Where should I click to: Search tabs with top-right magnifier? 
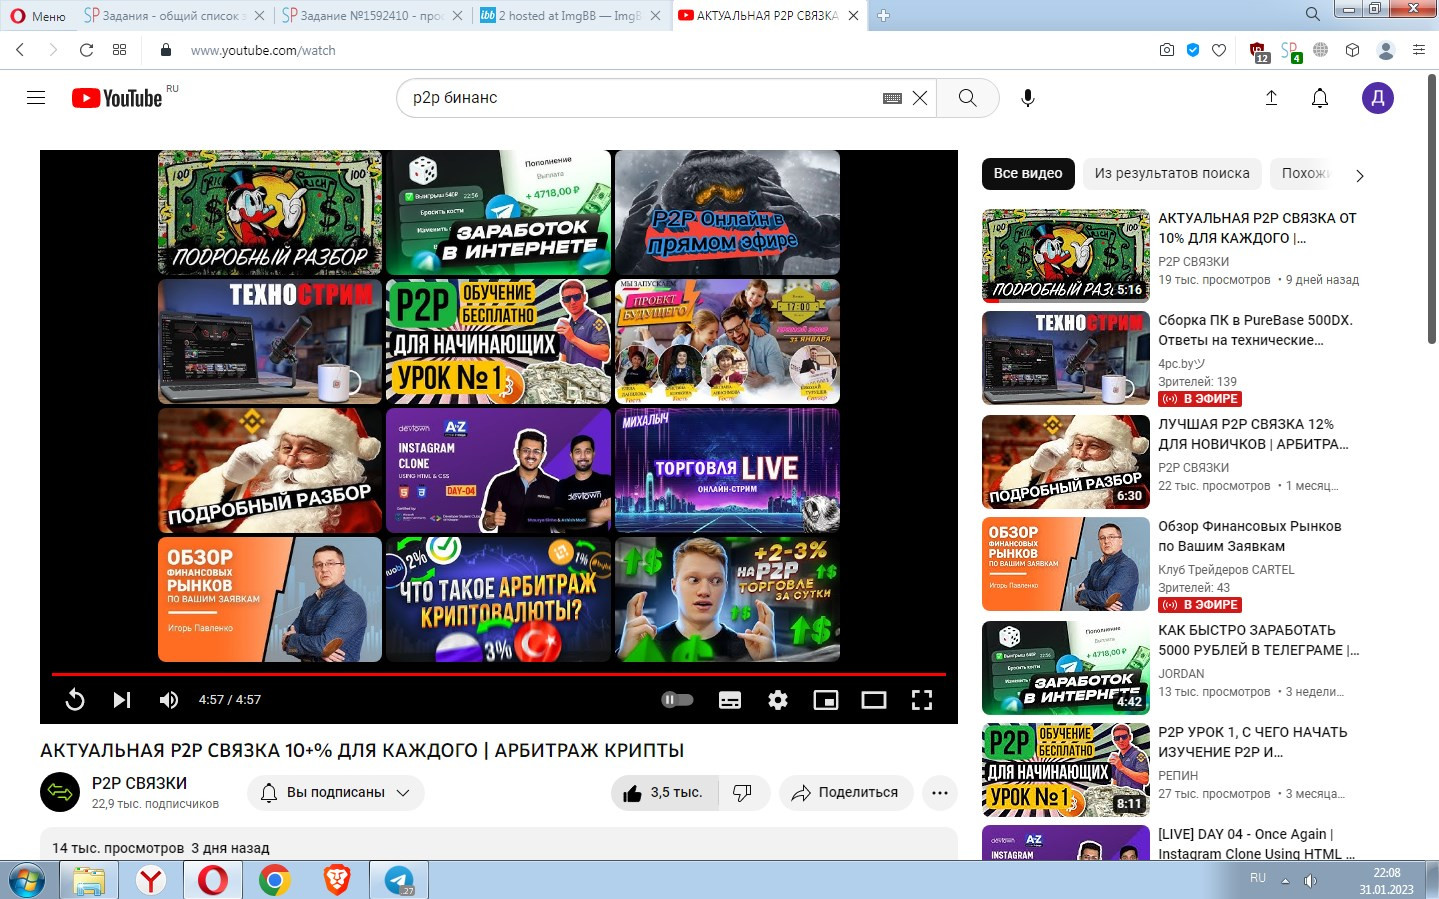(1312, 14)
